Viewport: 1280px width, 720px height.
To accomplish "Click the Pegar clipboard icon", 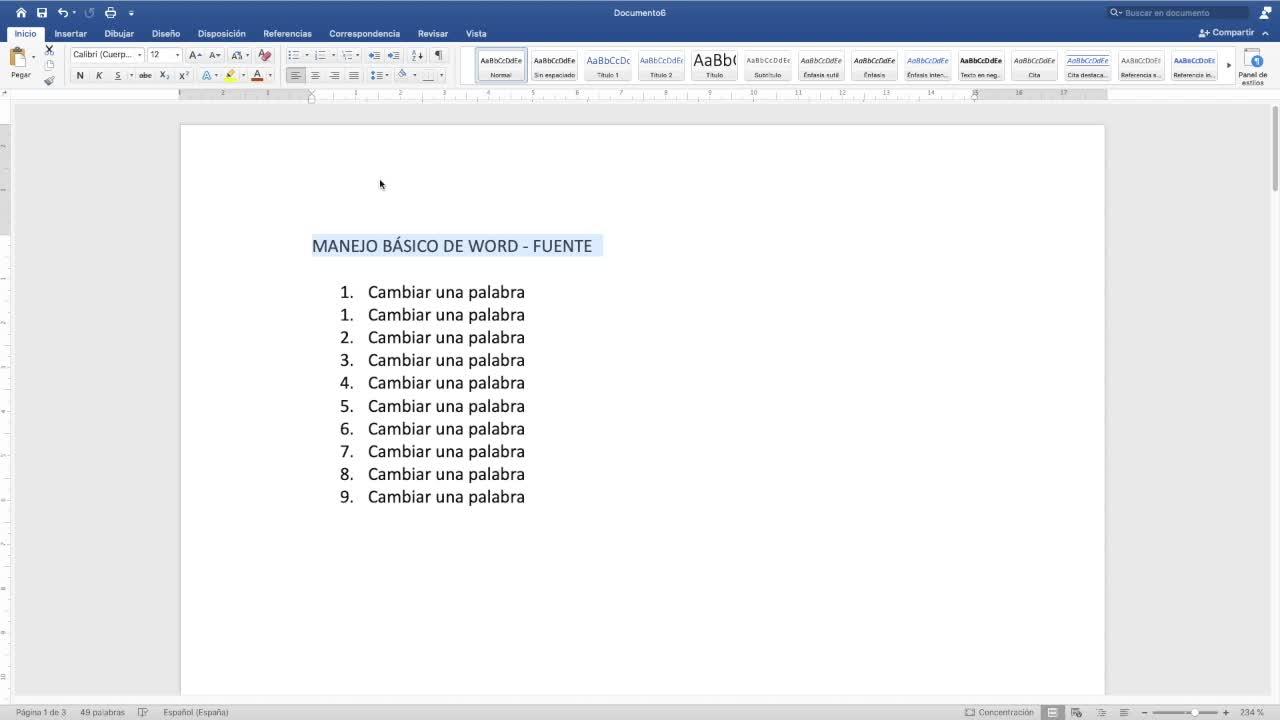I will (x=18, y=57).
